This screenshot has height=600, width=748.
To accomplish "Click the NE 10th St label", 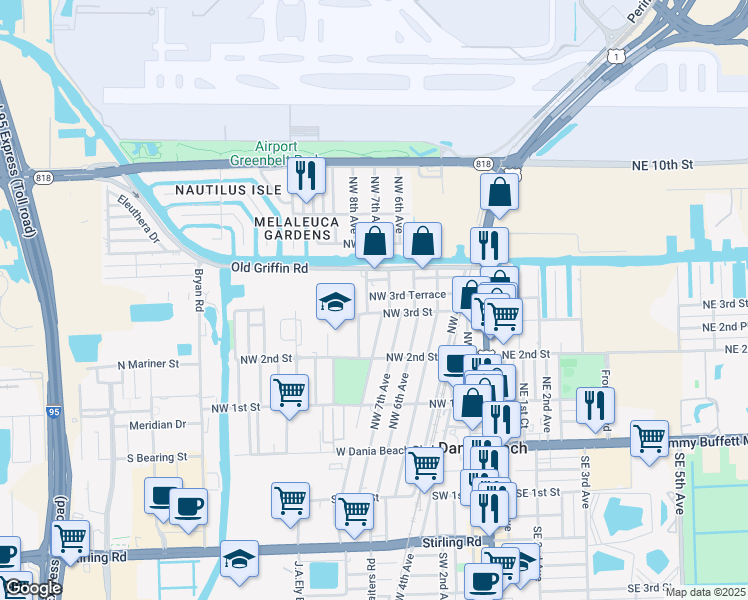I will pos(662,166).
